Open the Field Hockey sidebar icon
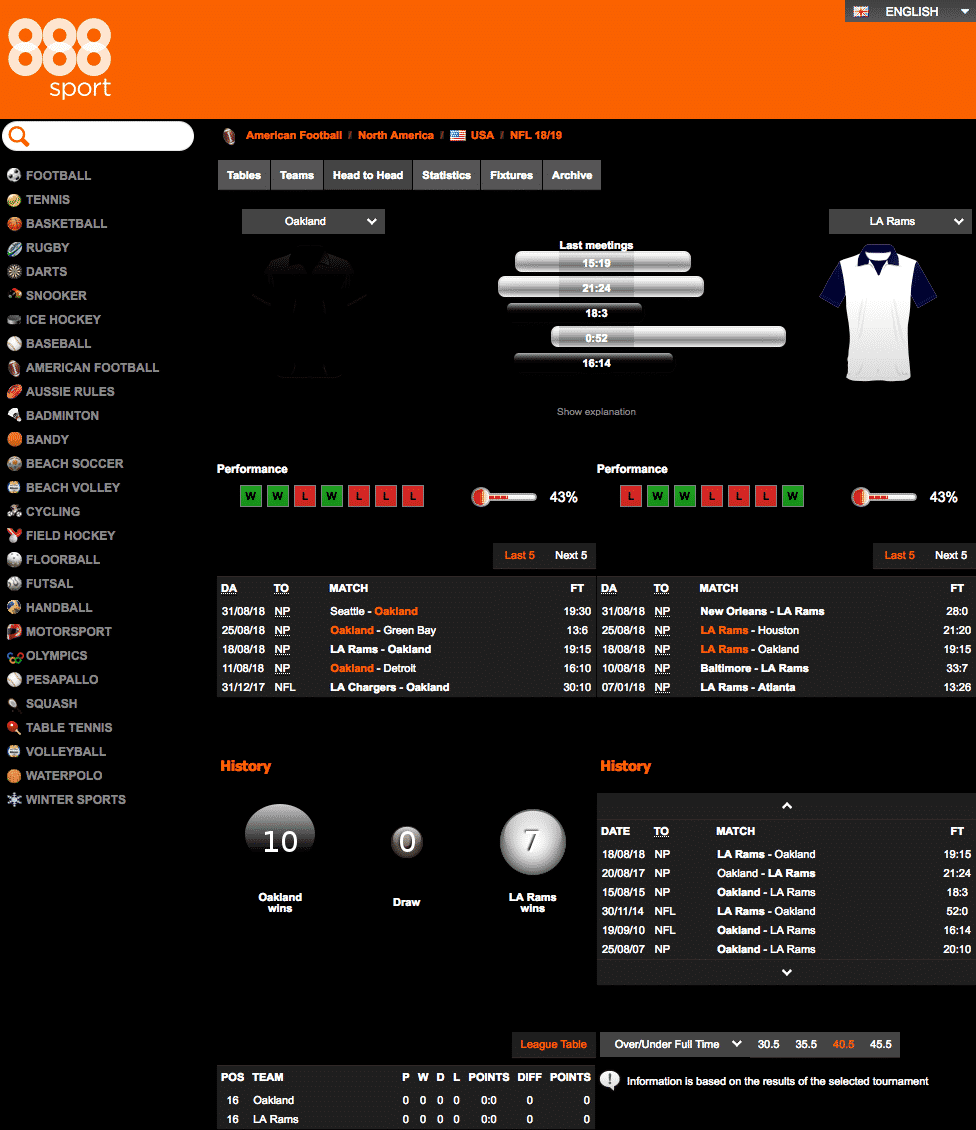This screenshot has height=1130, width=976. [14, 535]
